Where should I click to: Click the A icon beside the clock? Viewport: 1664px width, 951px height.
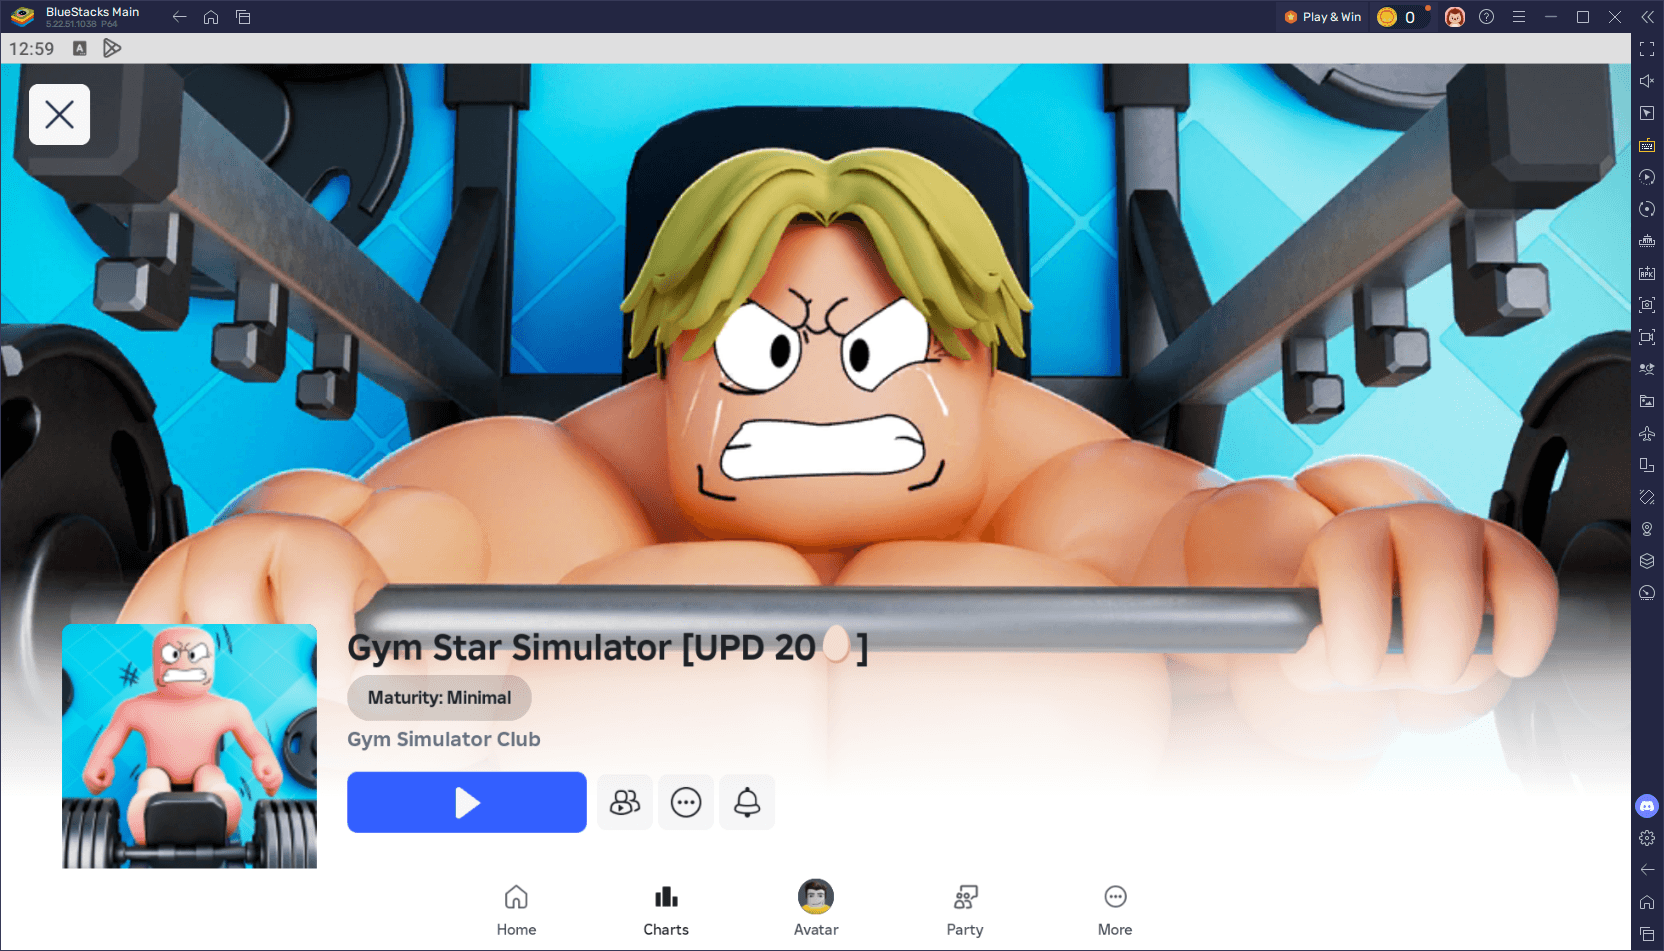(x=80, y=48)
